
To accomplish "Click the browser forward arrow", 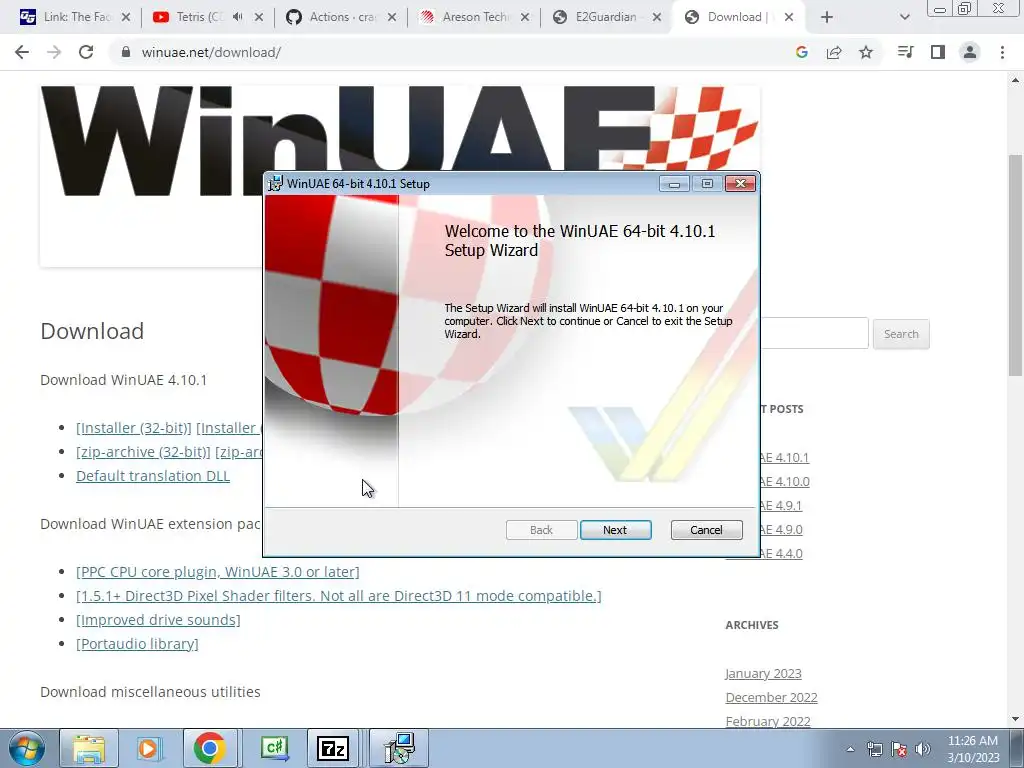I will coord(54,52).
